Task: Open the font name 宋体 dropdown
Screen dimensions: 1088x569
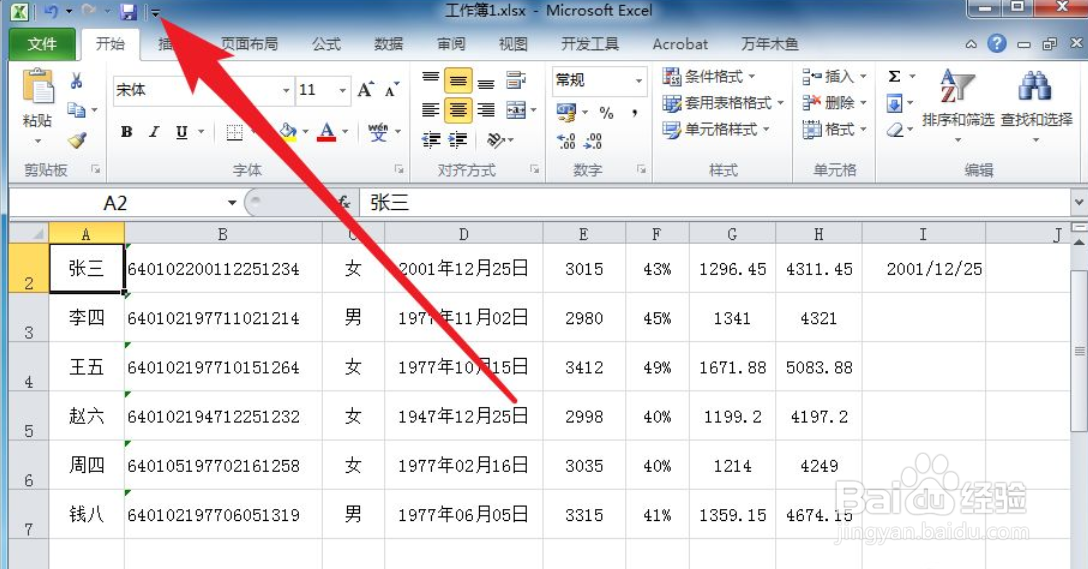Action: tap(286, 90)
